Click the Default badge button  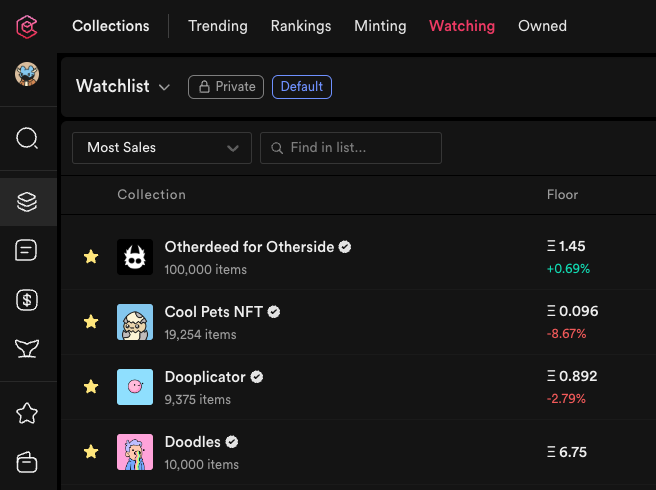pyautogui.click(x=302, y=87)
